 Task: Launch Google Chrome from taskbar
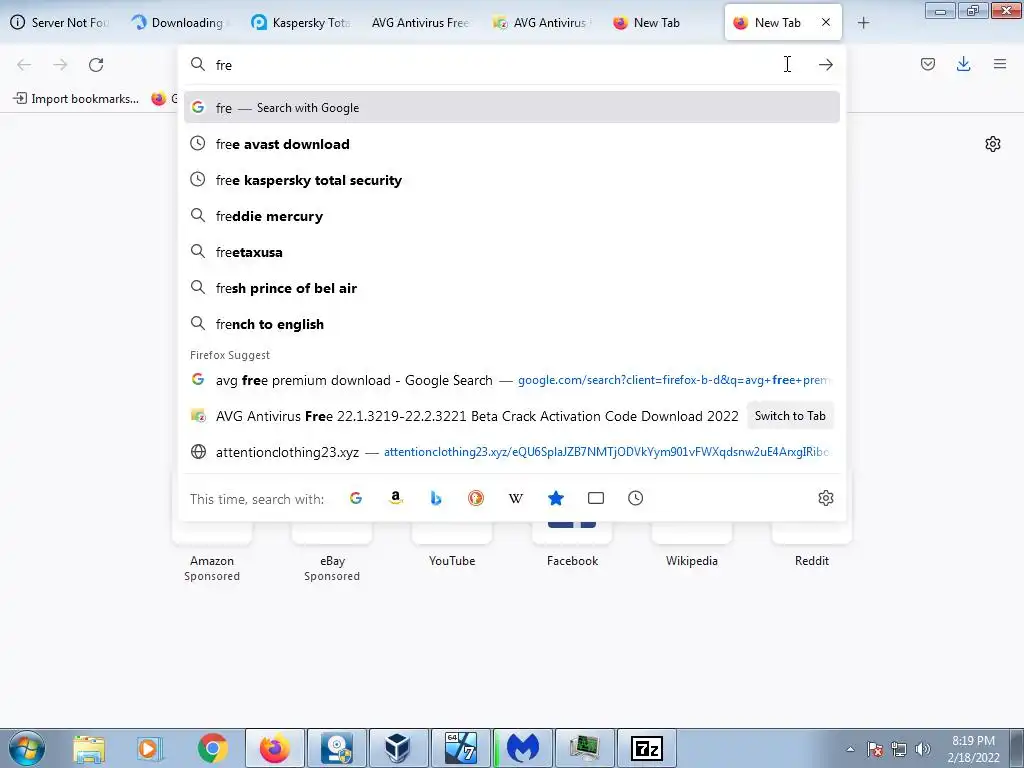tap(212, 748)
